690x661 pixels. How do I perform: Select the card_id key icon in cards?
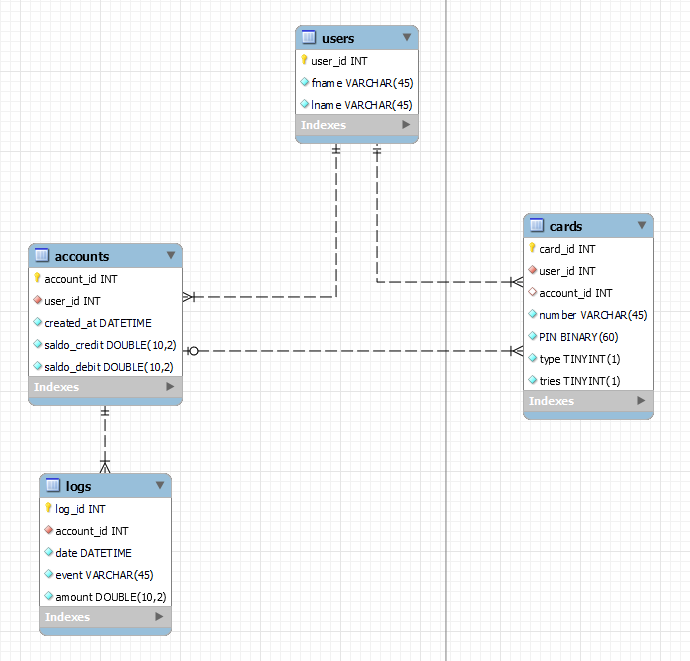coord(532,248)
